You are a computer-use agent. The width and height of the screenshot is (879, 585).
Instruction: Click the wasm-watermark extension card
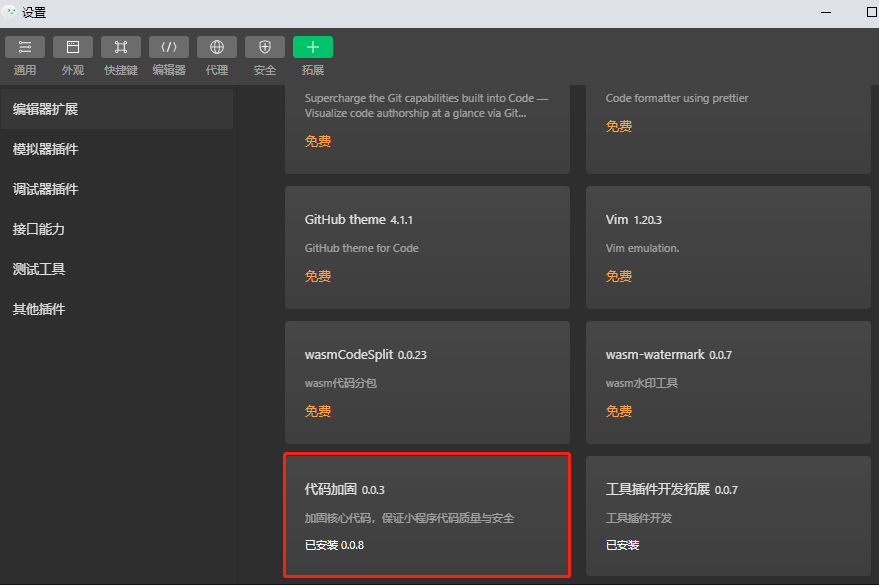[727, 382]
